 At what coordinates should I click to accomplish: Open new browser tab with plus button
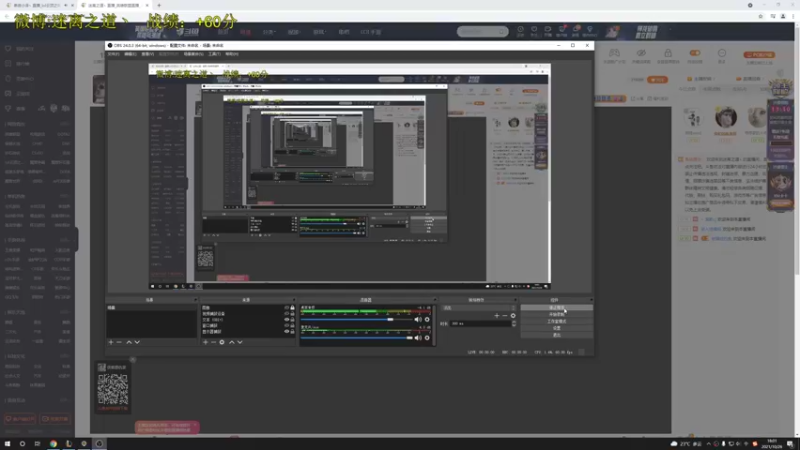point(159,5)
